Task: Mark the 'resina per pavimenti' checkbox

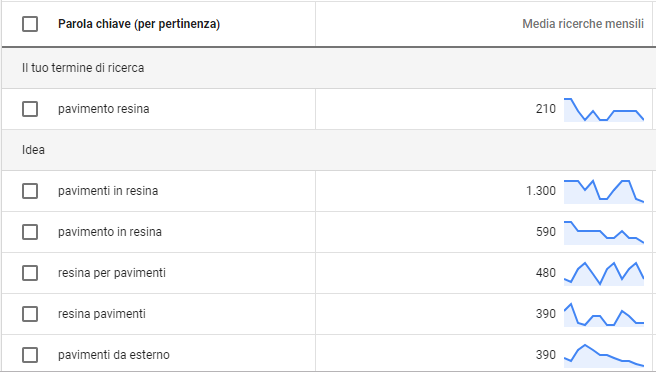Action: pos(30,273)
